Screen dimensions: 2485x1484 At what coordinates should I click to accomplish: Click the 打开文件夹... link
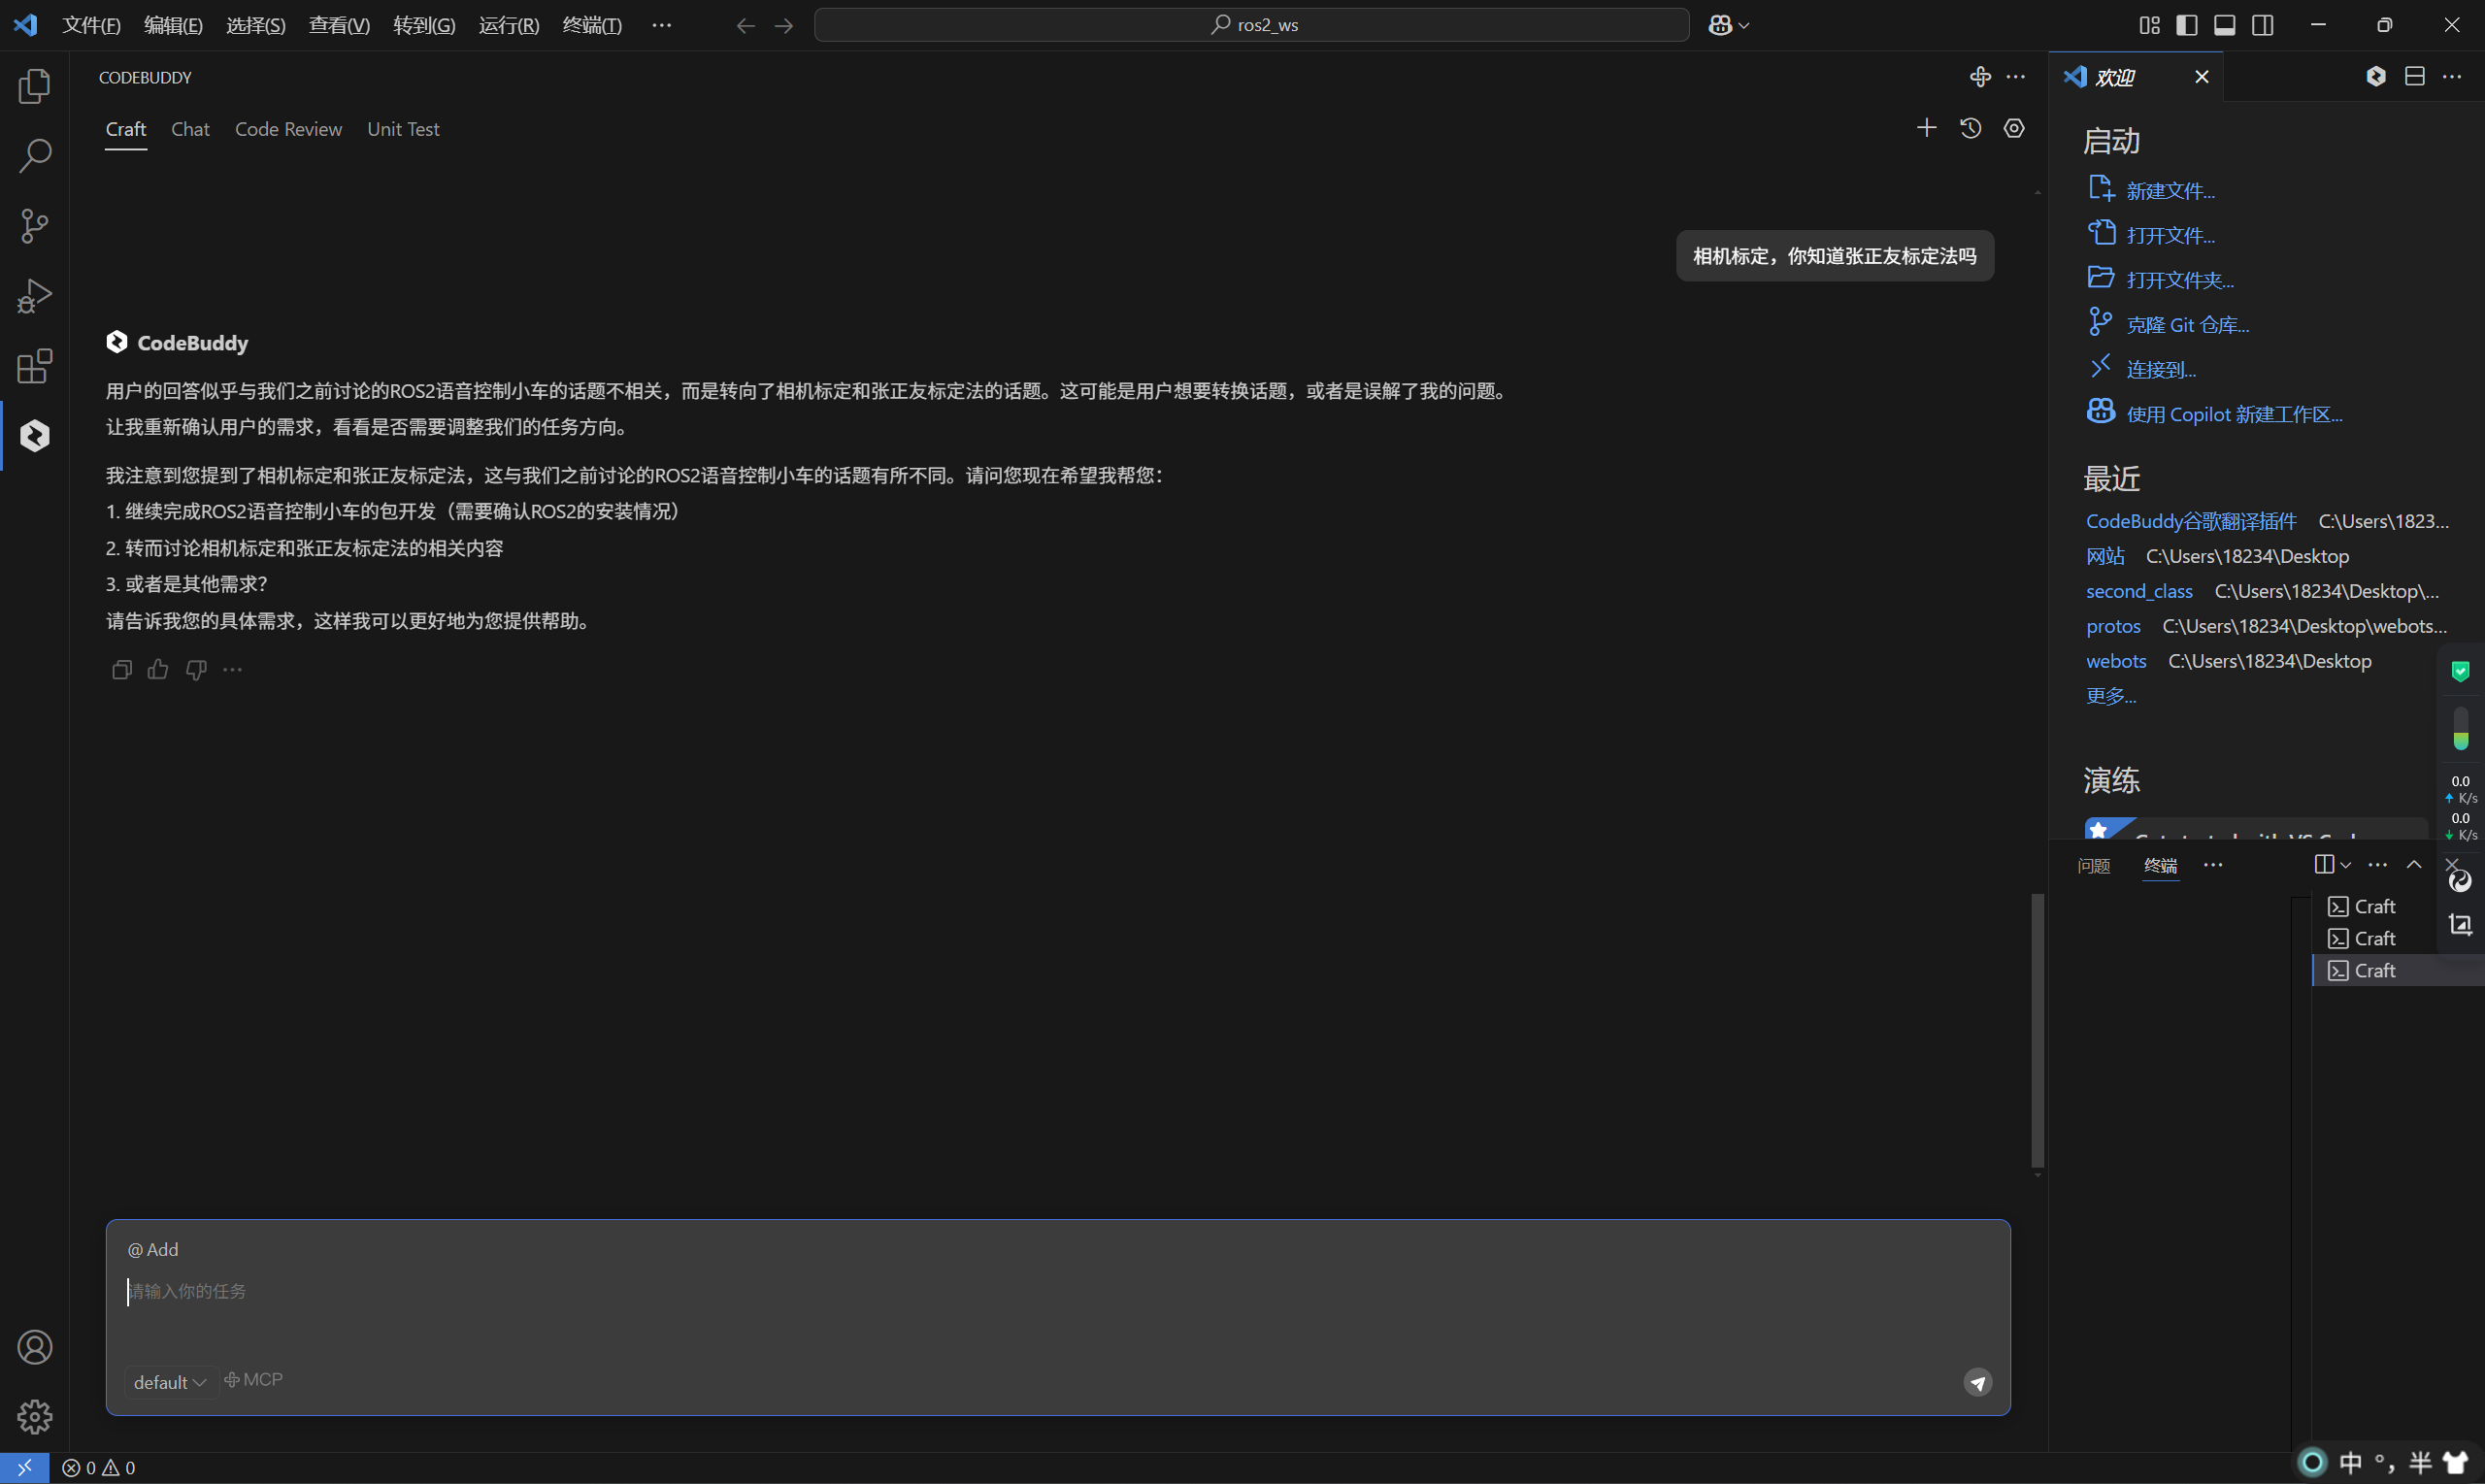[2179, 280]
